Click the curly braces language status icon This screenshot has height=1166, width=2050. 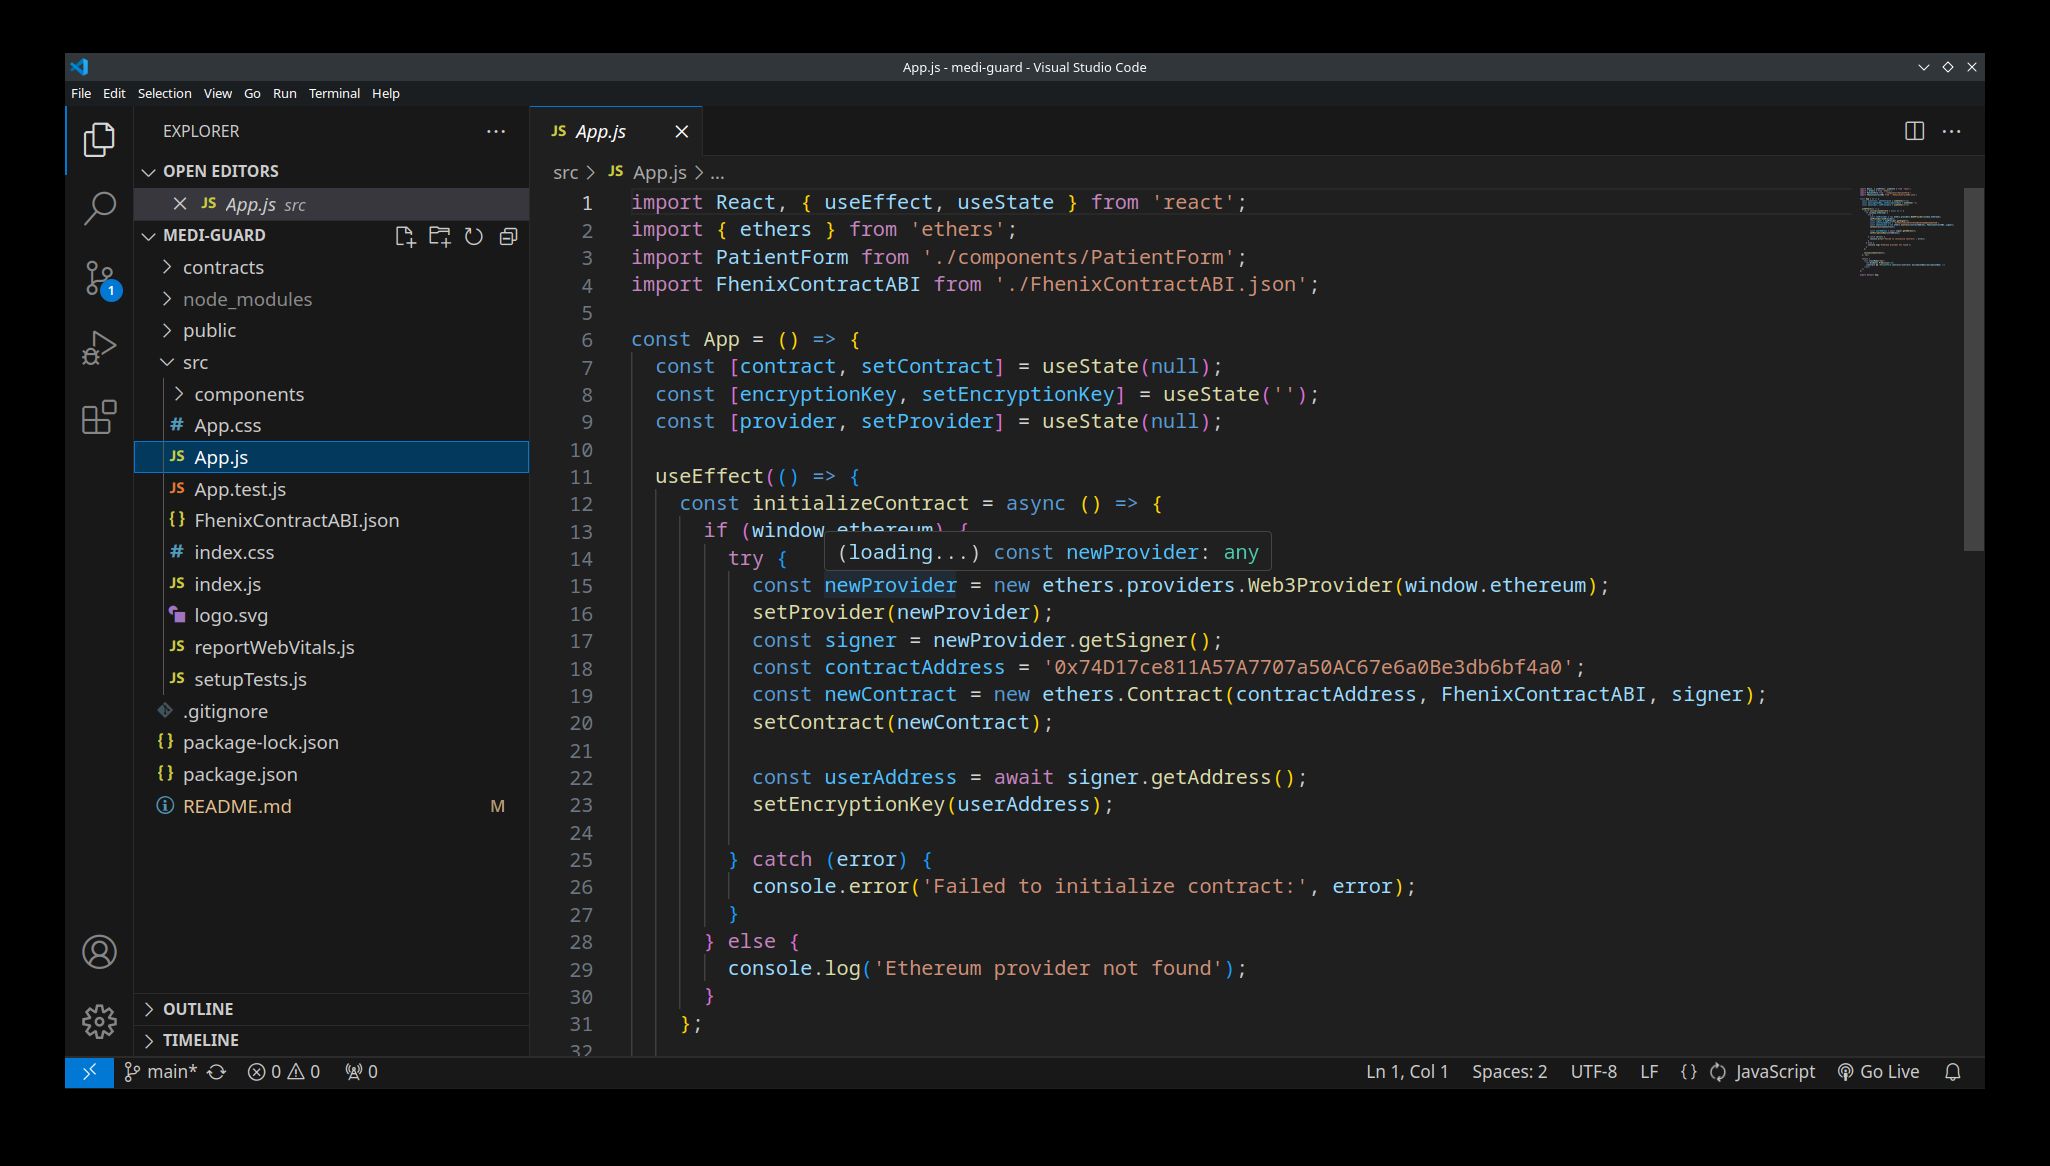tap(1688, 1072)
